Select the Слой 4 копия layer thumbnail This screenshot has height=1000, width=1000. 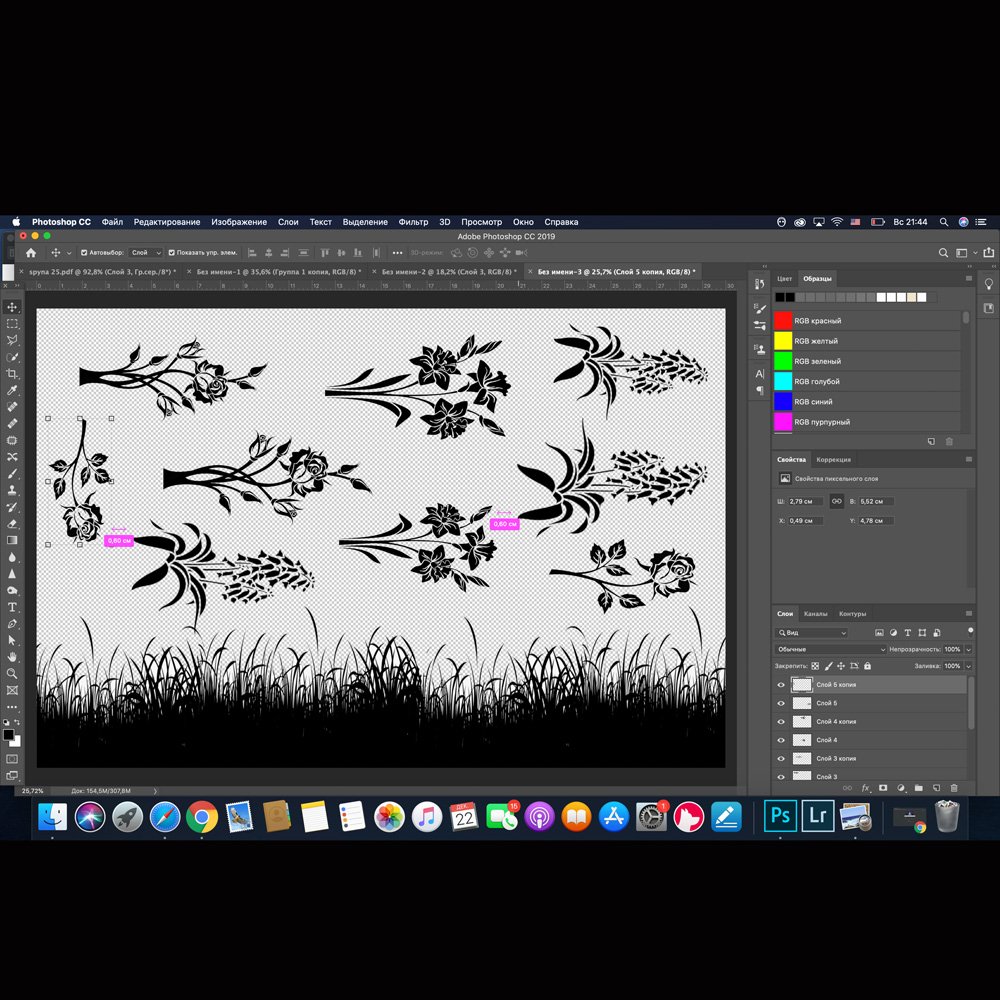tap(801, 722)
